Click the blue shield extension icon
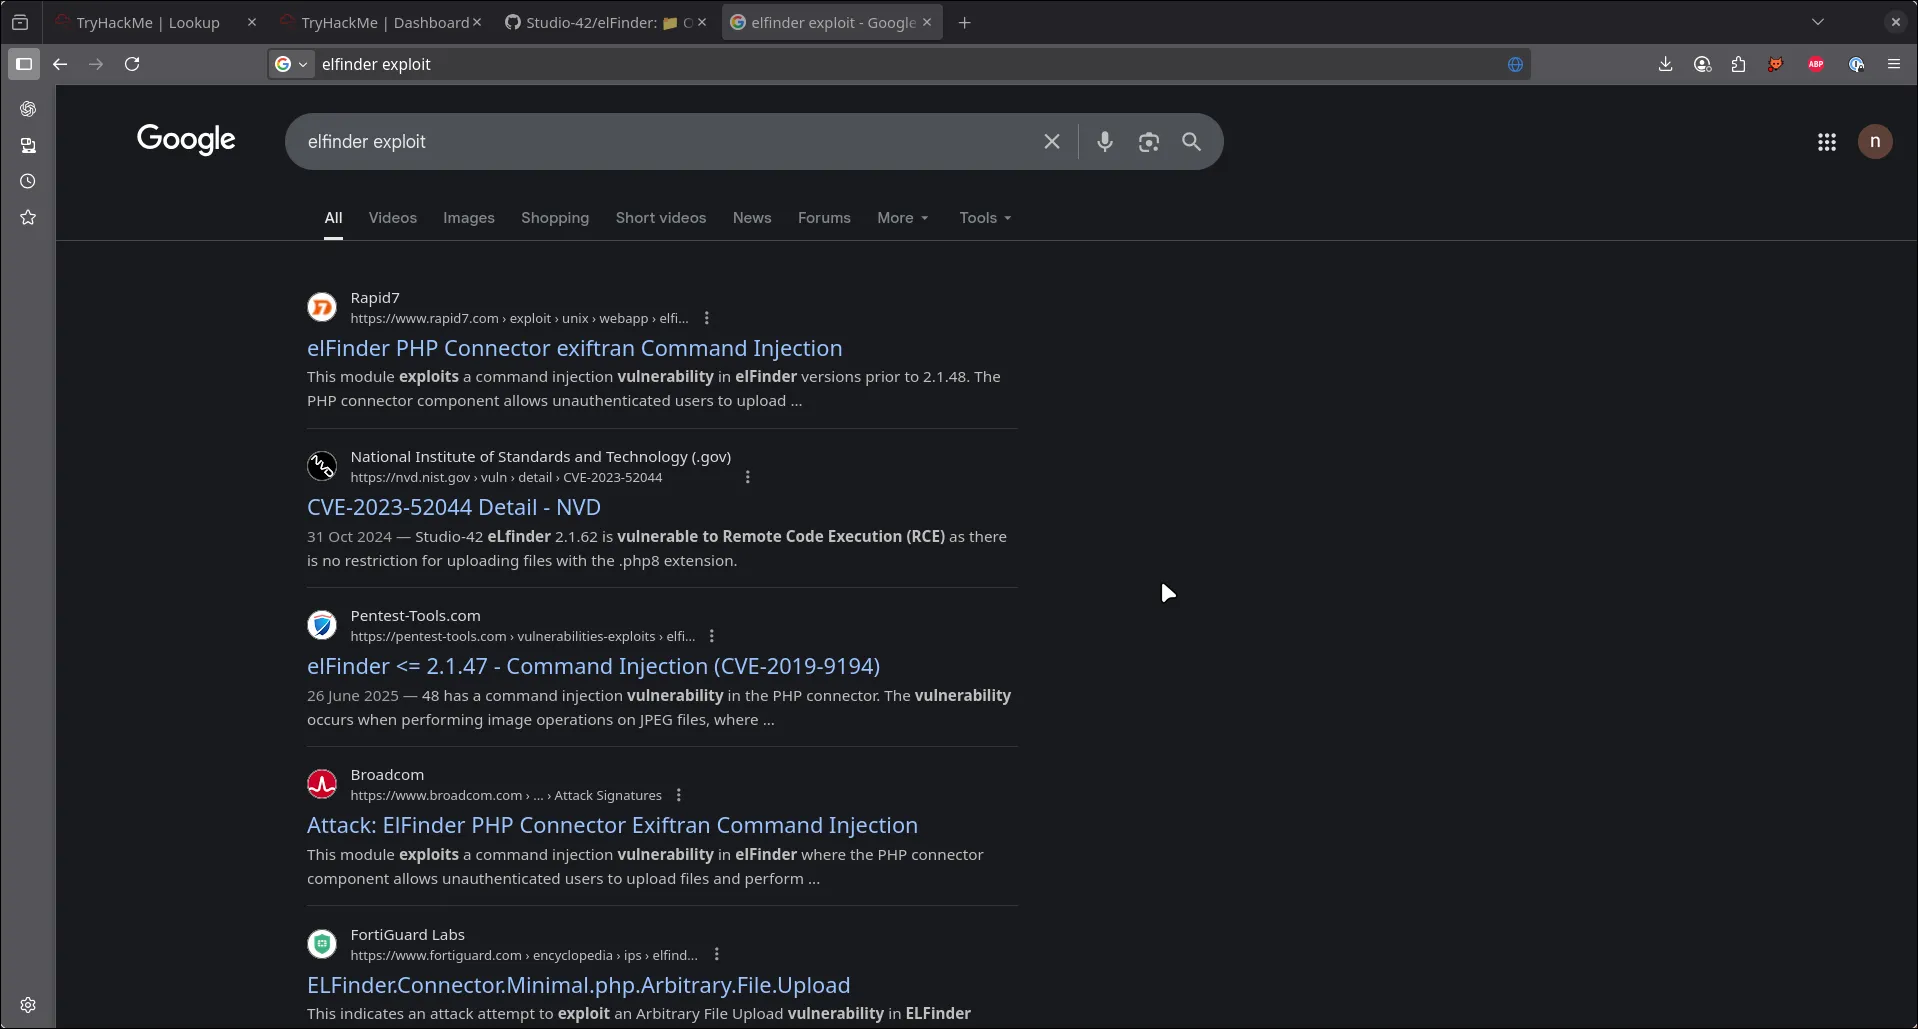 click(1856, 64)
